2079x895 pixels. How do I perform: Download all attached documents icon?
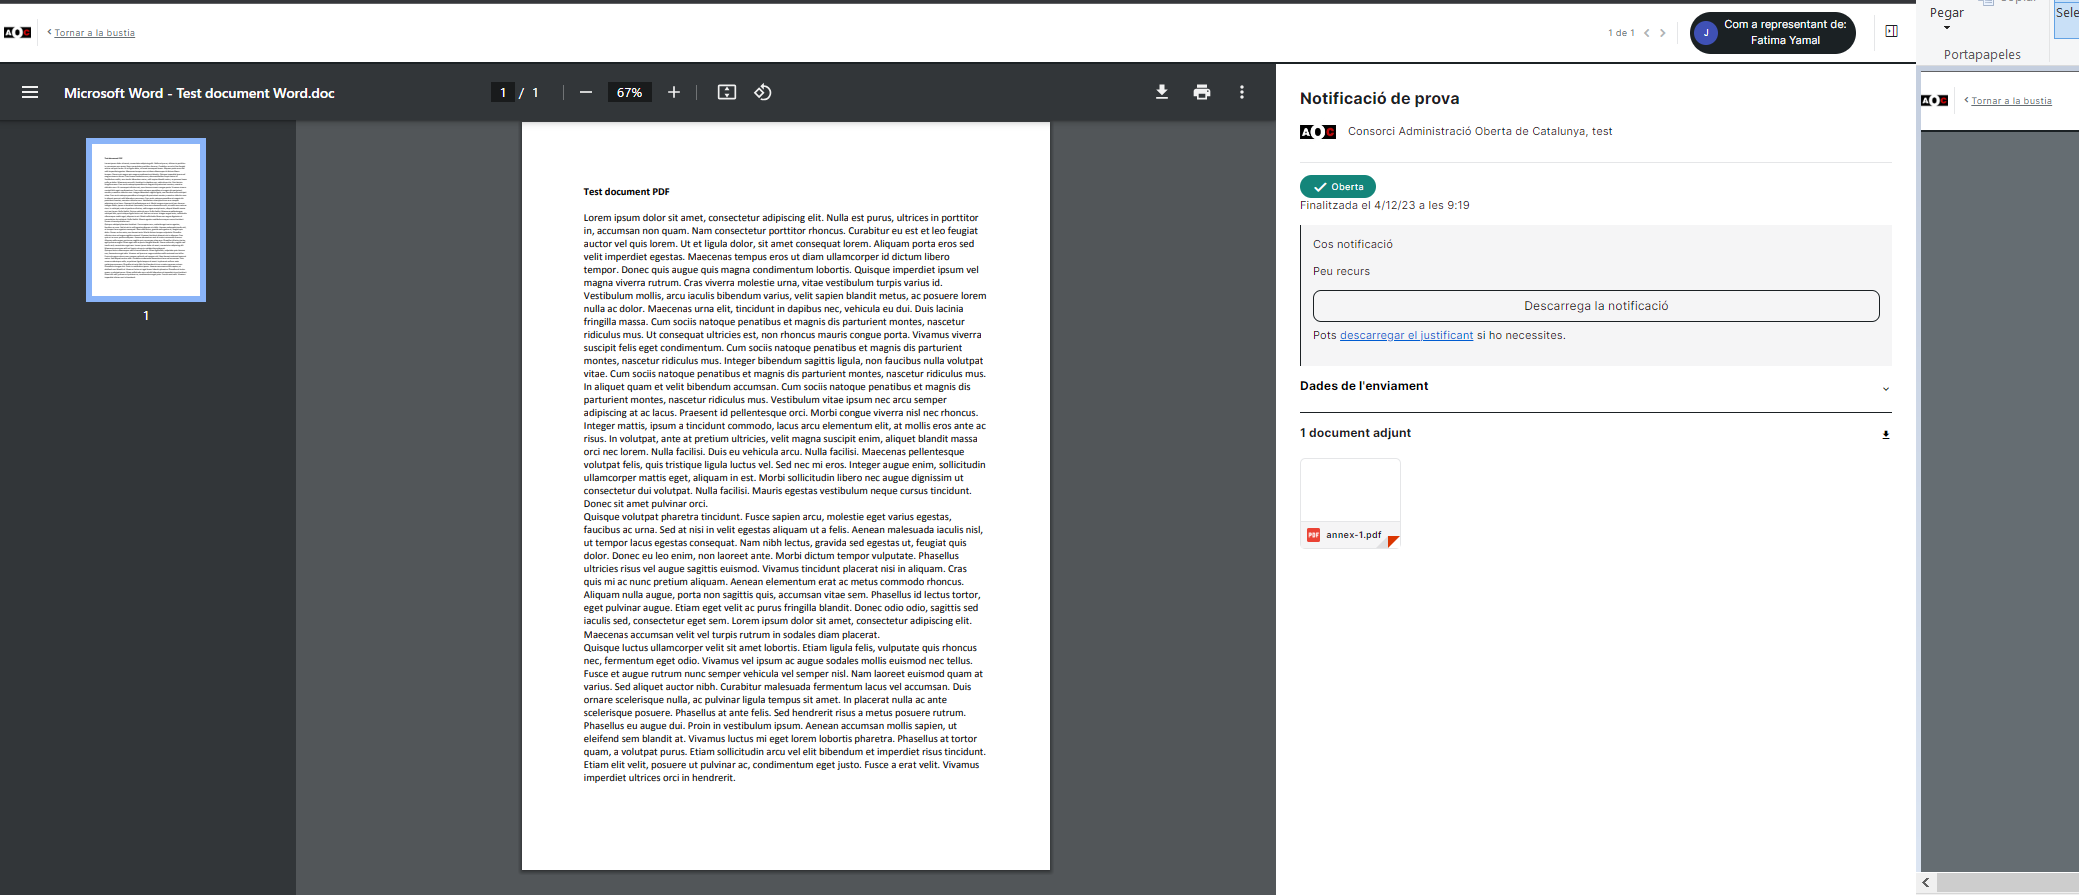coord(1886,434)
